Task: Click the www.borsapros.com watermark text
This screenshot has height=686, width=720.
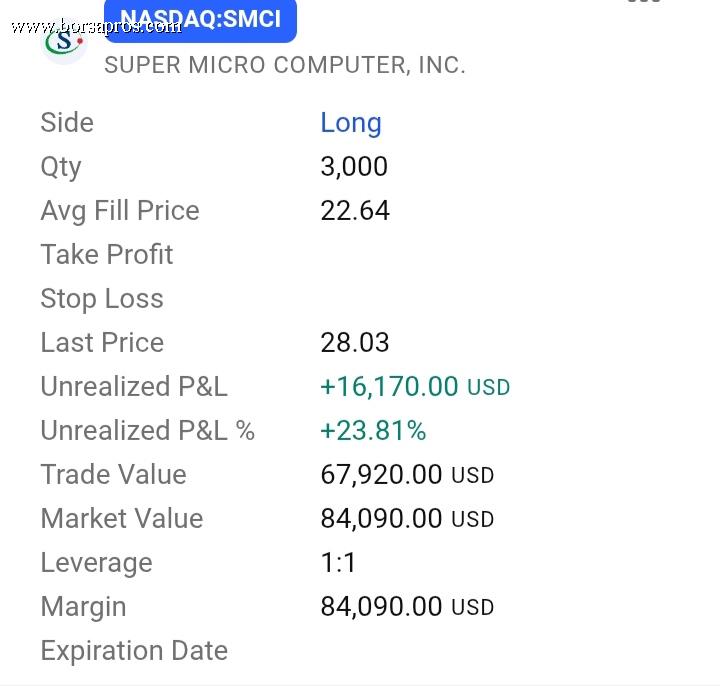Action: (x=96, y=27)
